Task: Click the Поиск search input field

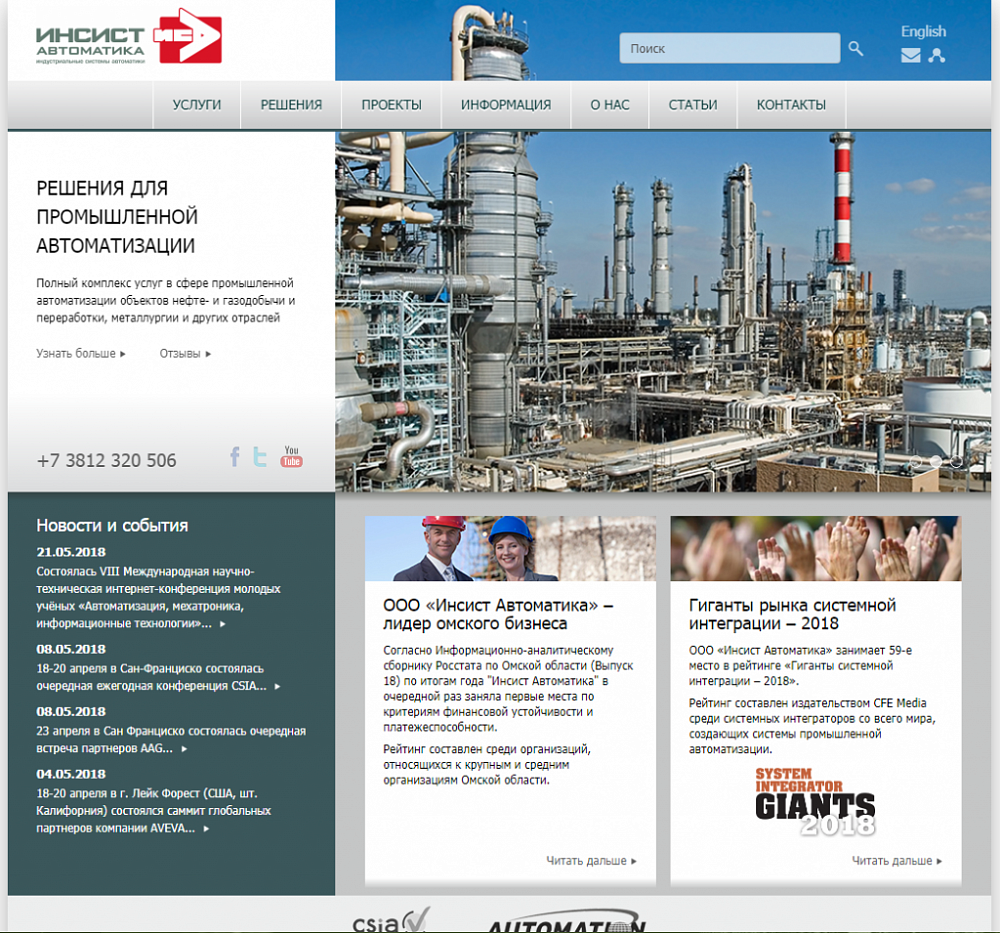Action: (729, 48)
